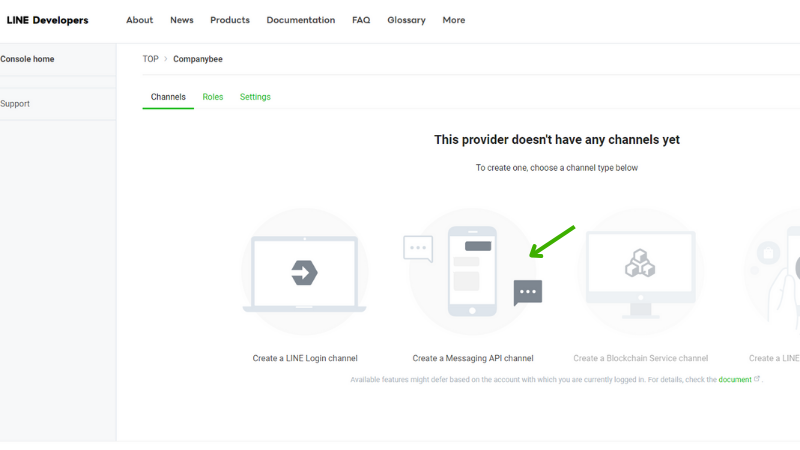Image resolution: width=800 pixels, height=450 pixels.
Task: Open the About menu item
Action: point(139,20)
